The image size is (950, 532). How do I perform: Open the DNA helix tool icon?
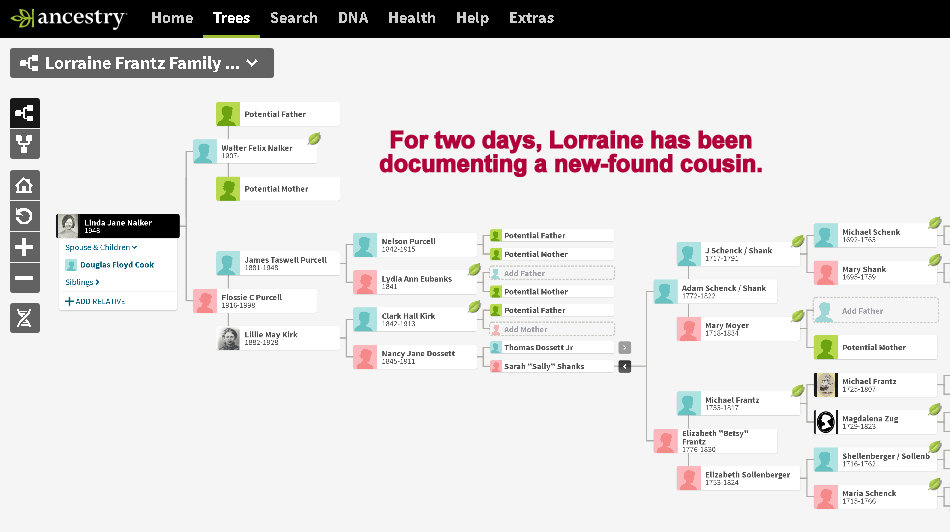pos(25,318)
